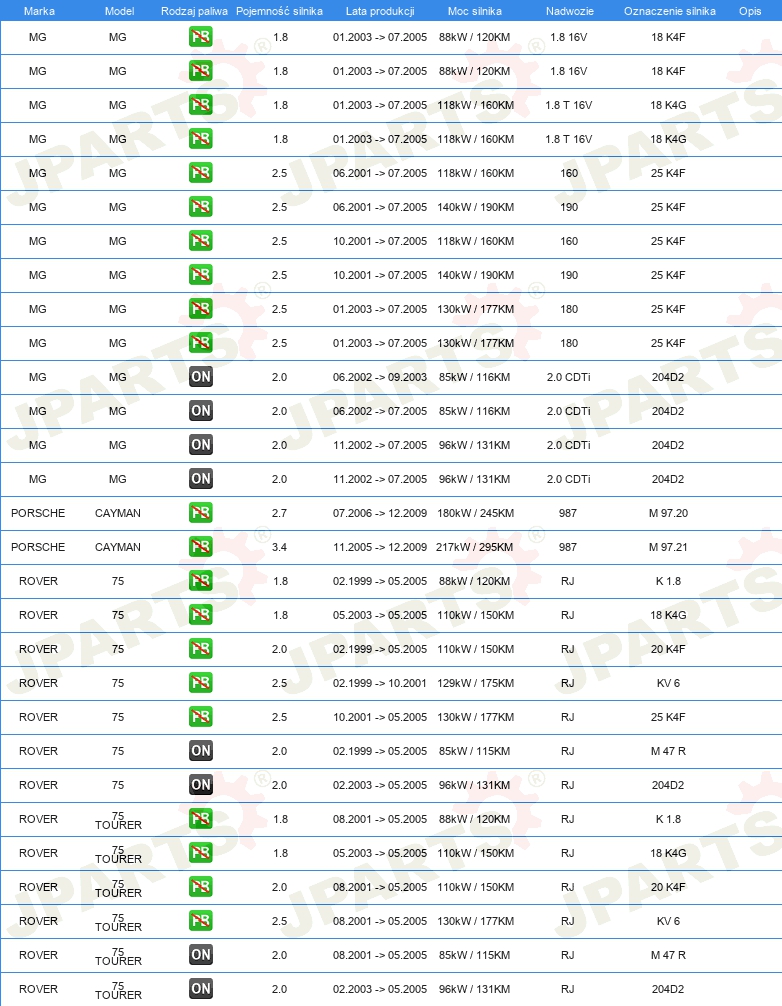
Task: Click petrol icon in Rover 75 Tourer 18 K4G row
Action: 201,853
